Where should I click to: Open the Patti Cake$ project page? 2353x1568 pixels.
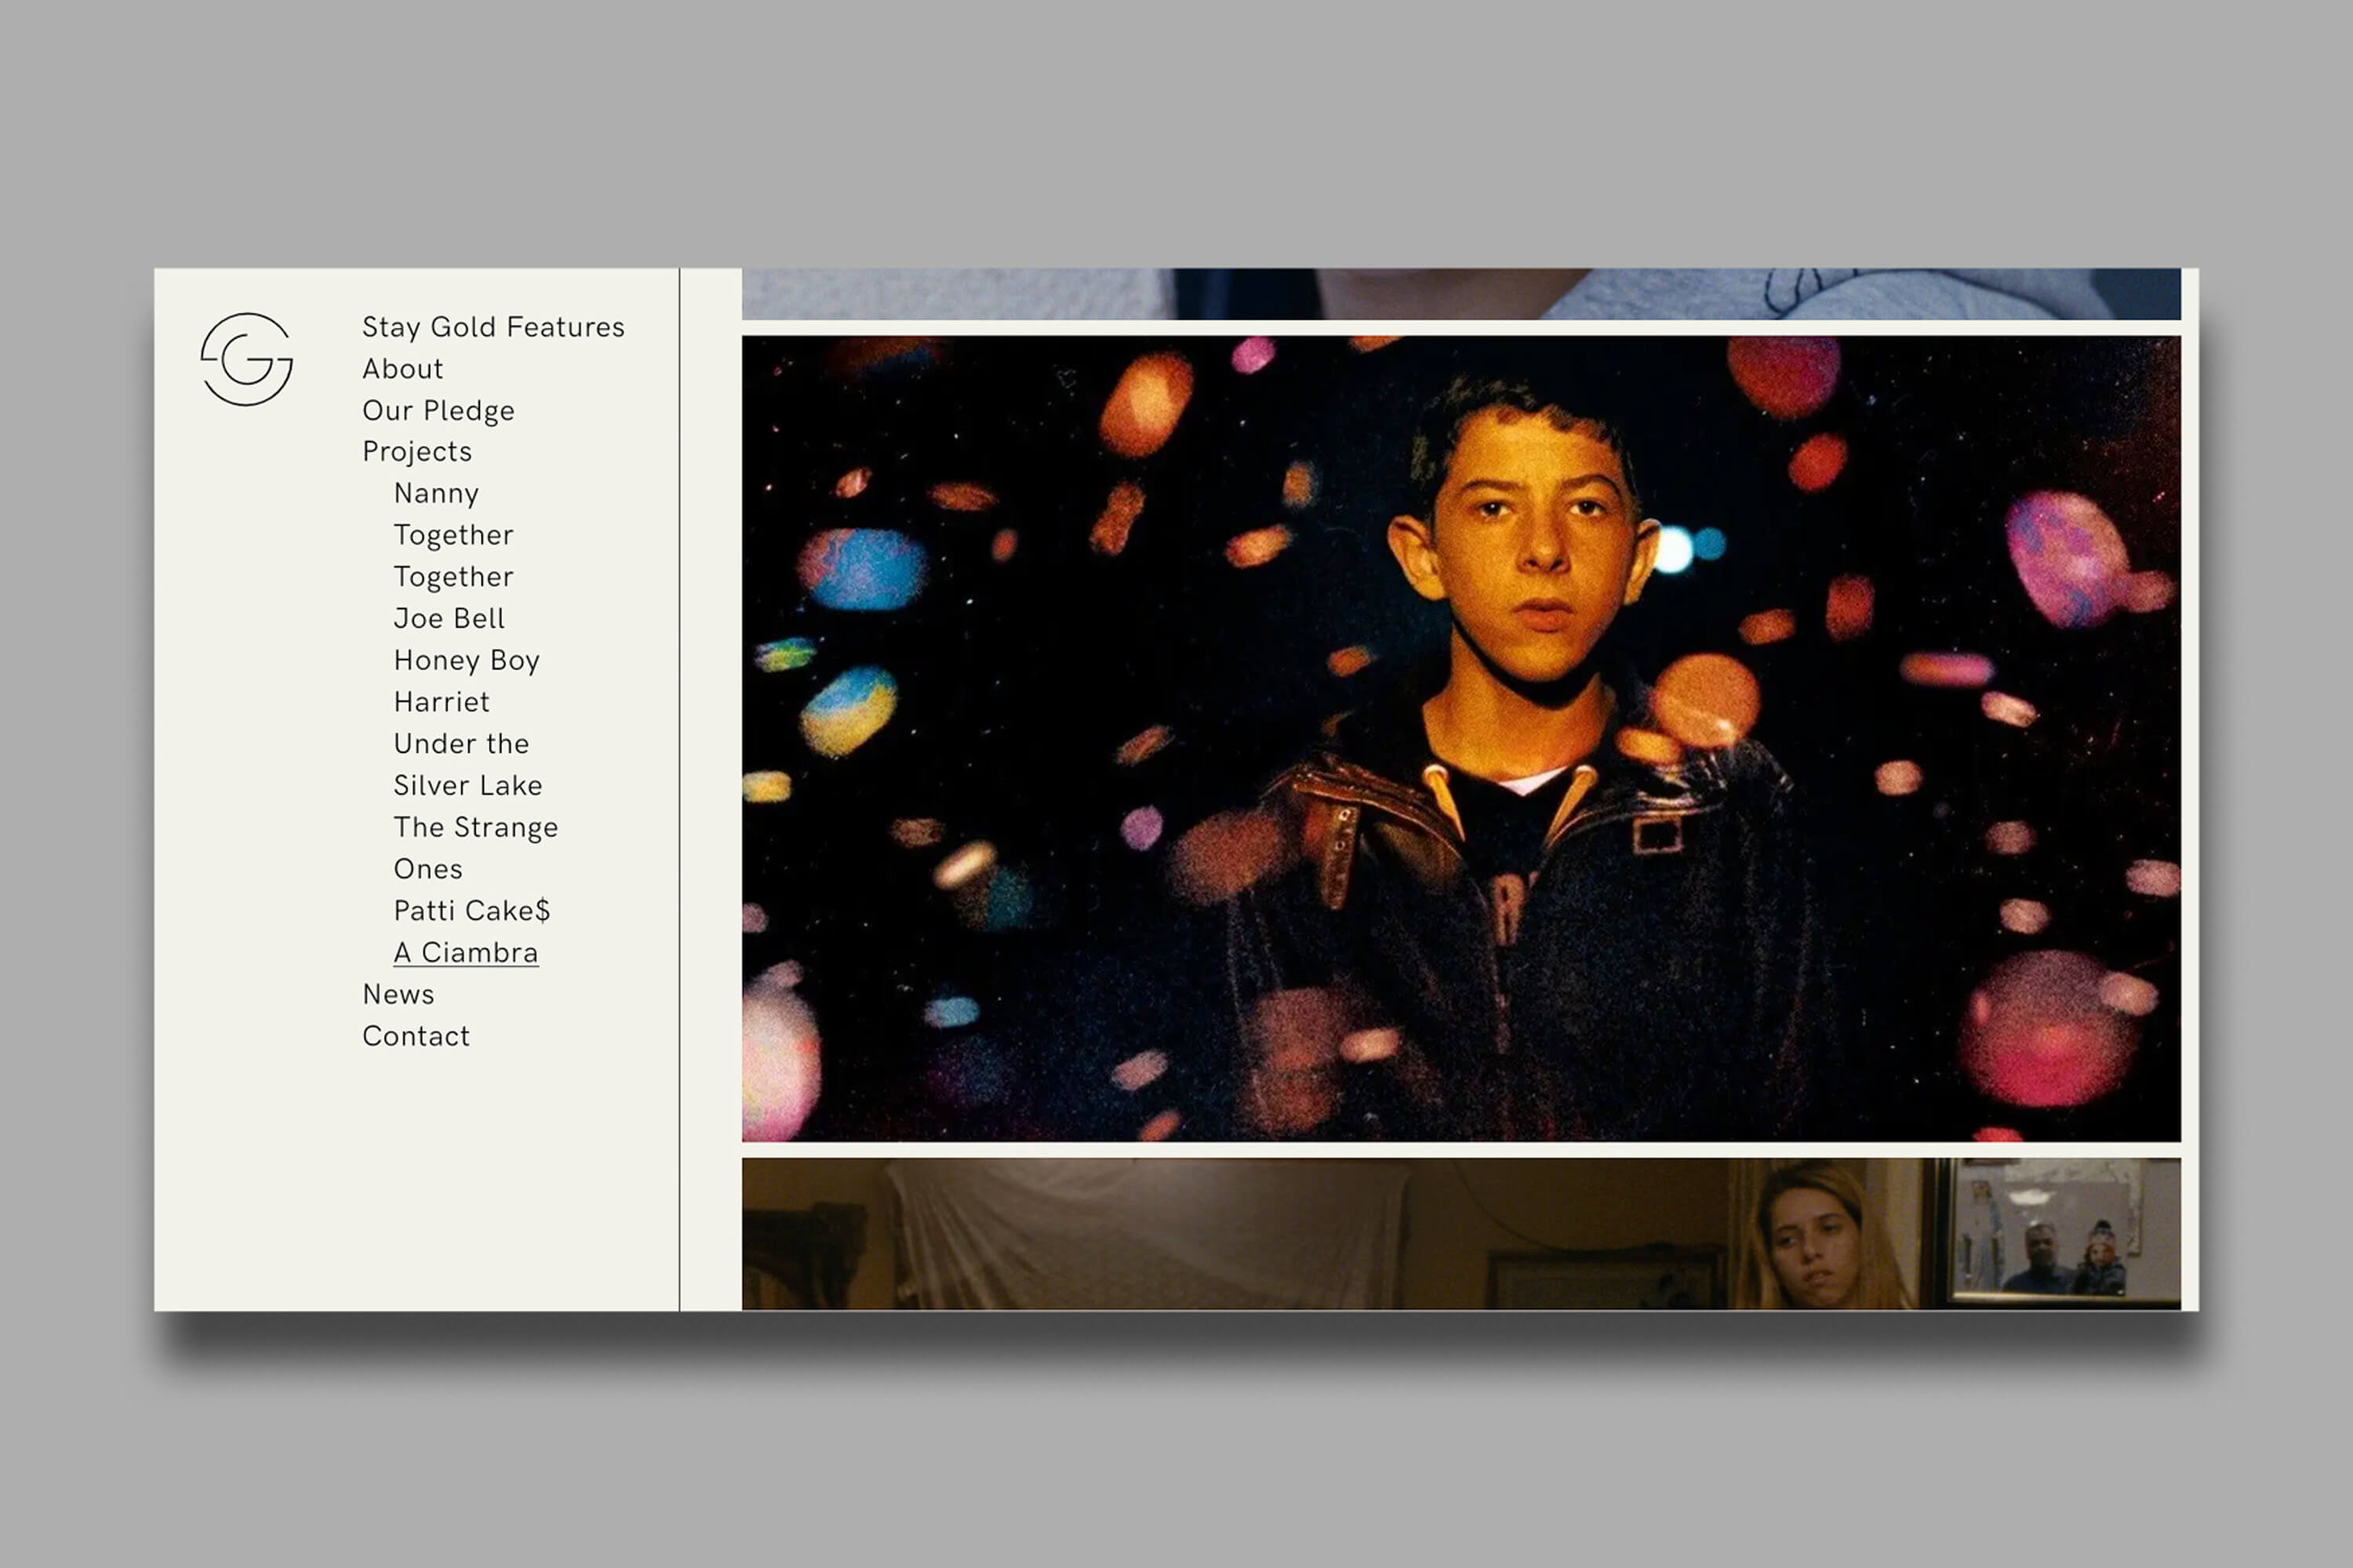coord(471,911)
